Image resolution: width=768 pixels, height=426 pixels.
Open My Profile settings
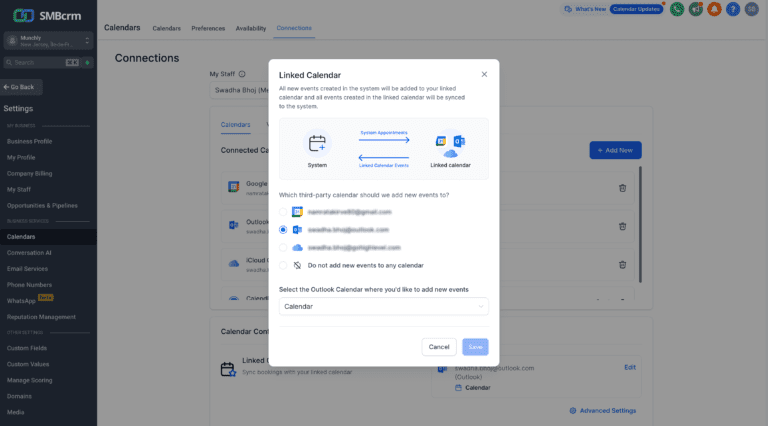21,158
